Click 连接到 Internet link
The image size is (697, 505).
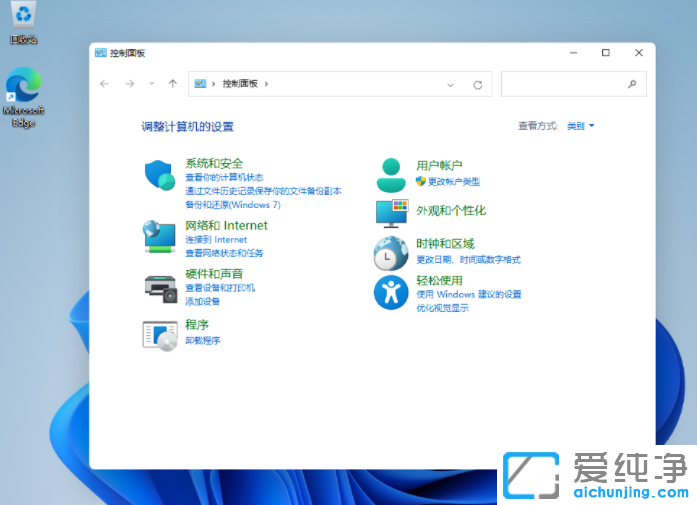click(216, 240)
